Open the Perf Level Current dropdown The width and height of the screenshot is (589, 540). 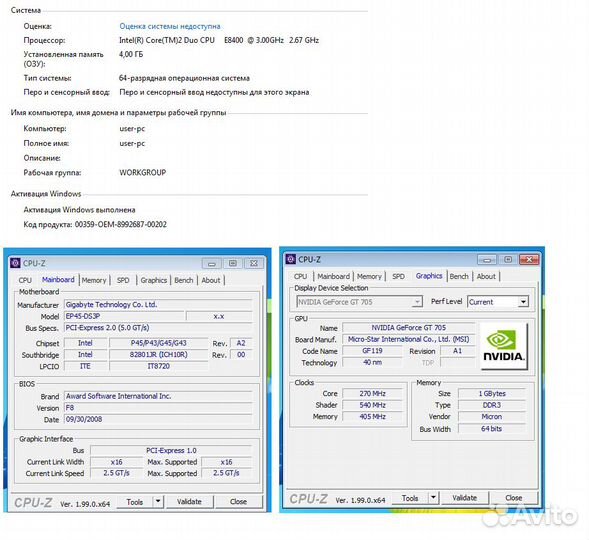[523, 302]
